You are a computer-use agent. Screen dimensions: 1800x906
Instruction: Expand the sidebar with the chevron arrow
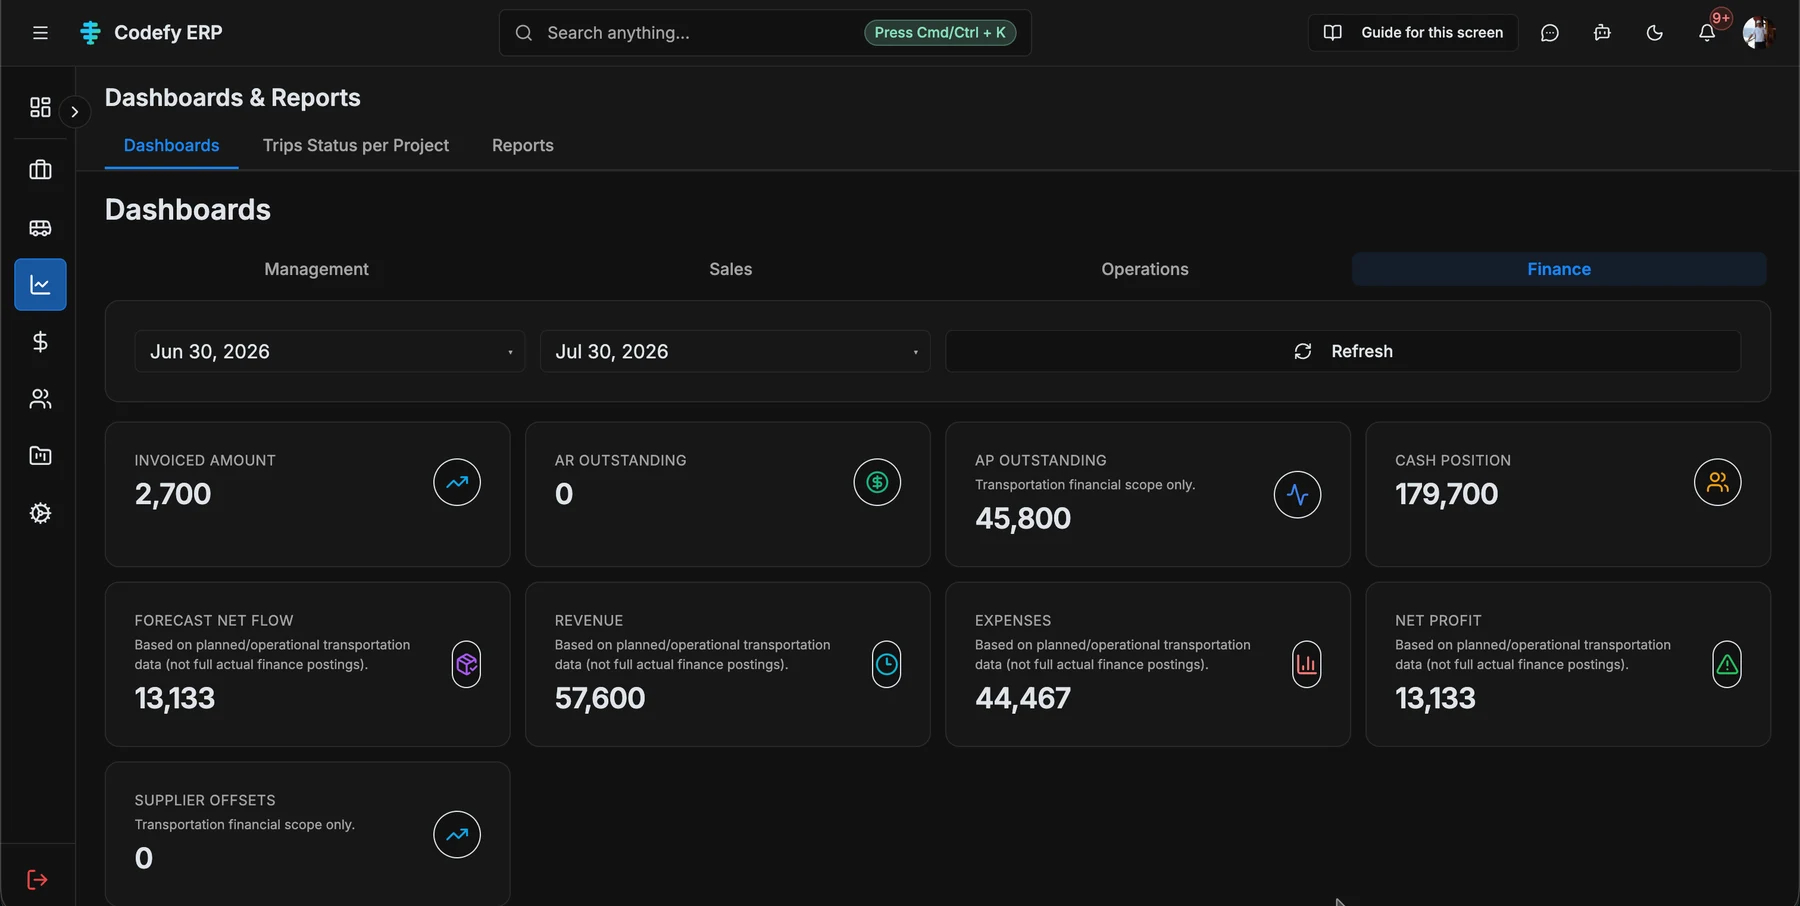click(75, 112)
